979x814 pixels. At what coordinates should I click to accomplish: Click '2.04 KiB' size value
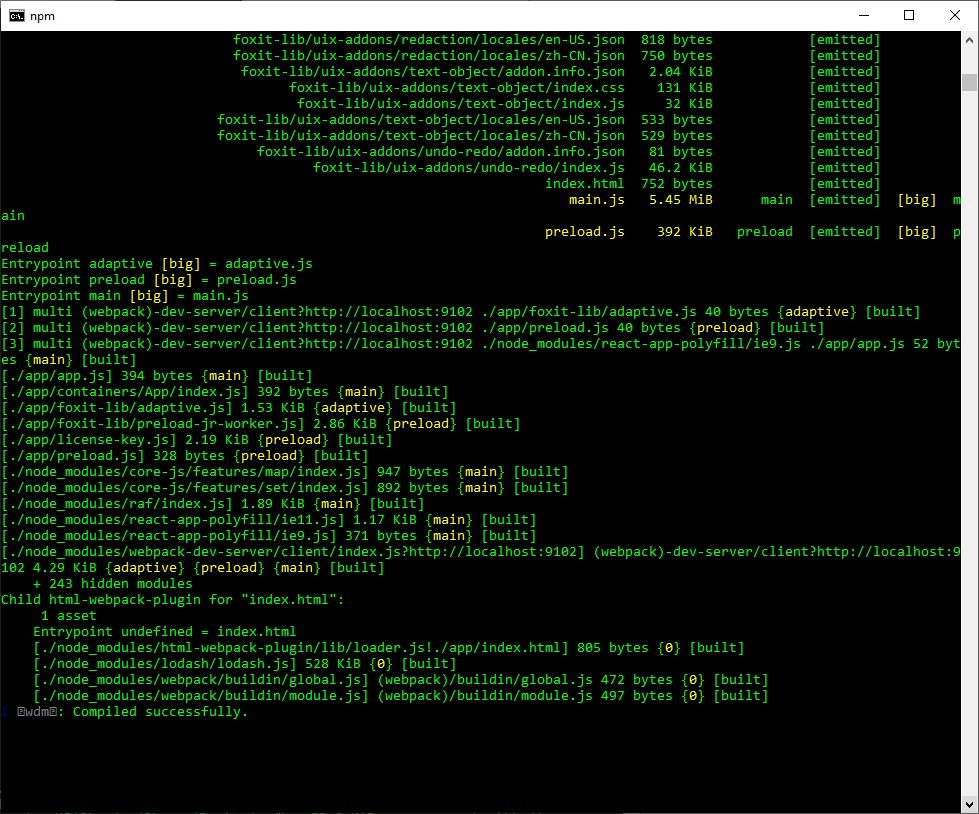681,72
